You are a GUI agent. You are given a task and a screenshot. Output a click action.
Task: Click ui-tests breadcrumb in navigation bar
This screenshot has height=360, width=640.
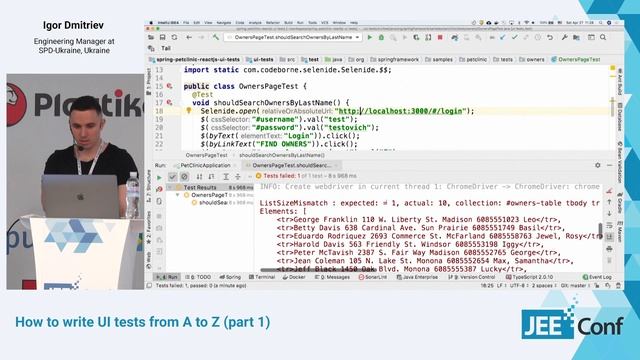tap(260, 60)
